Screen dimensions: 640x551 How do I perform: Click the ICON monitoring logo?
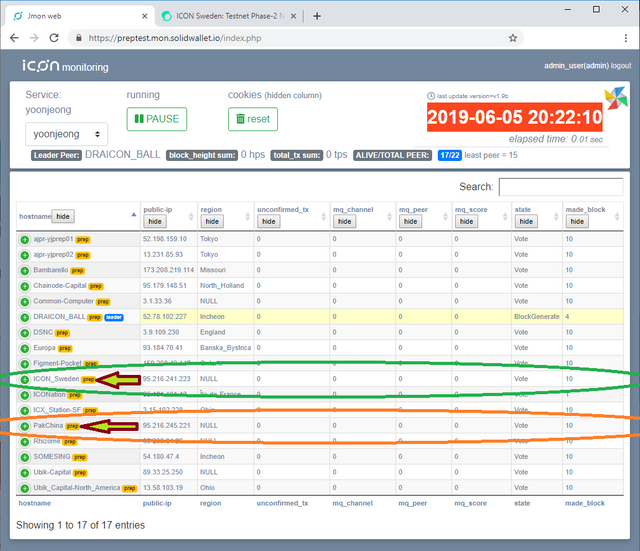pos(65,66)
